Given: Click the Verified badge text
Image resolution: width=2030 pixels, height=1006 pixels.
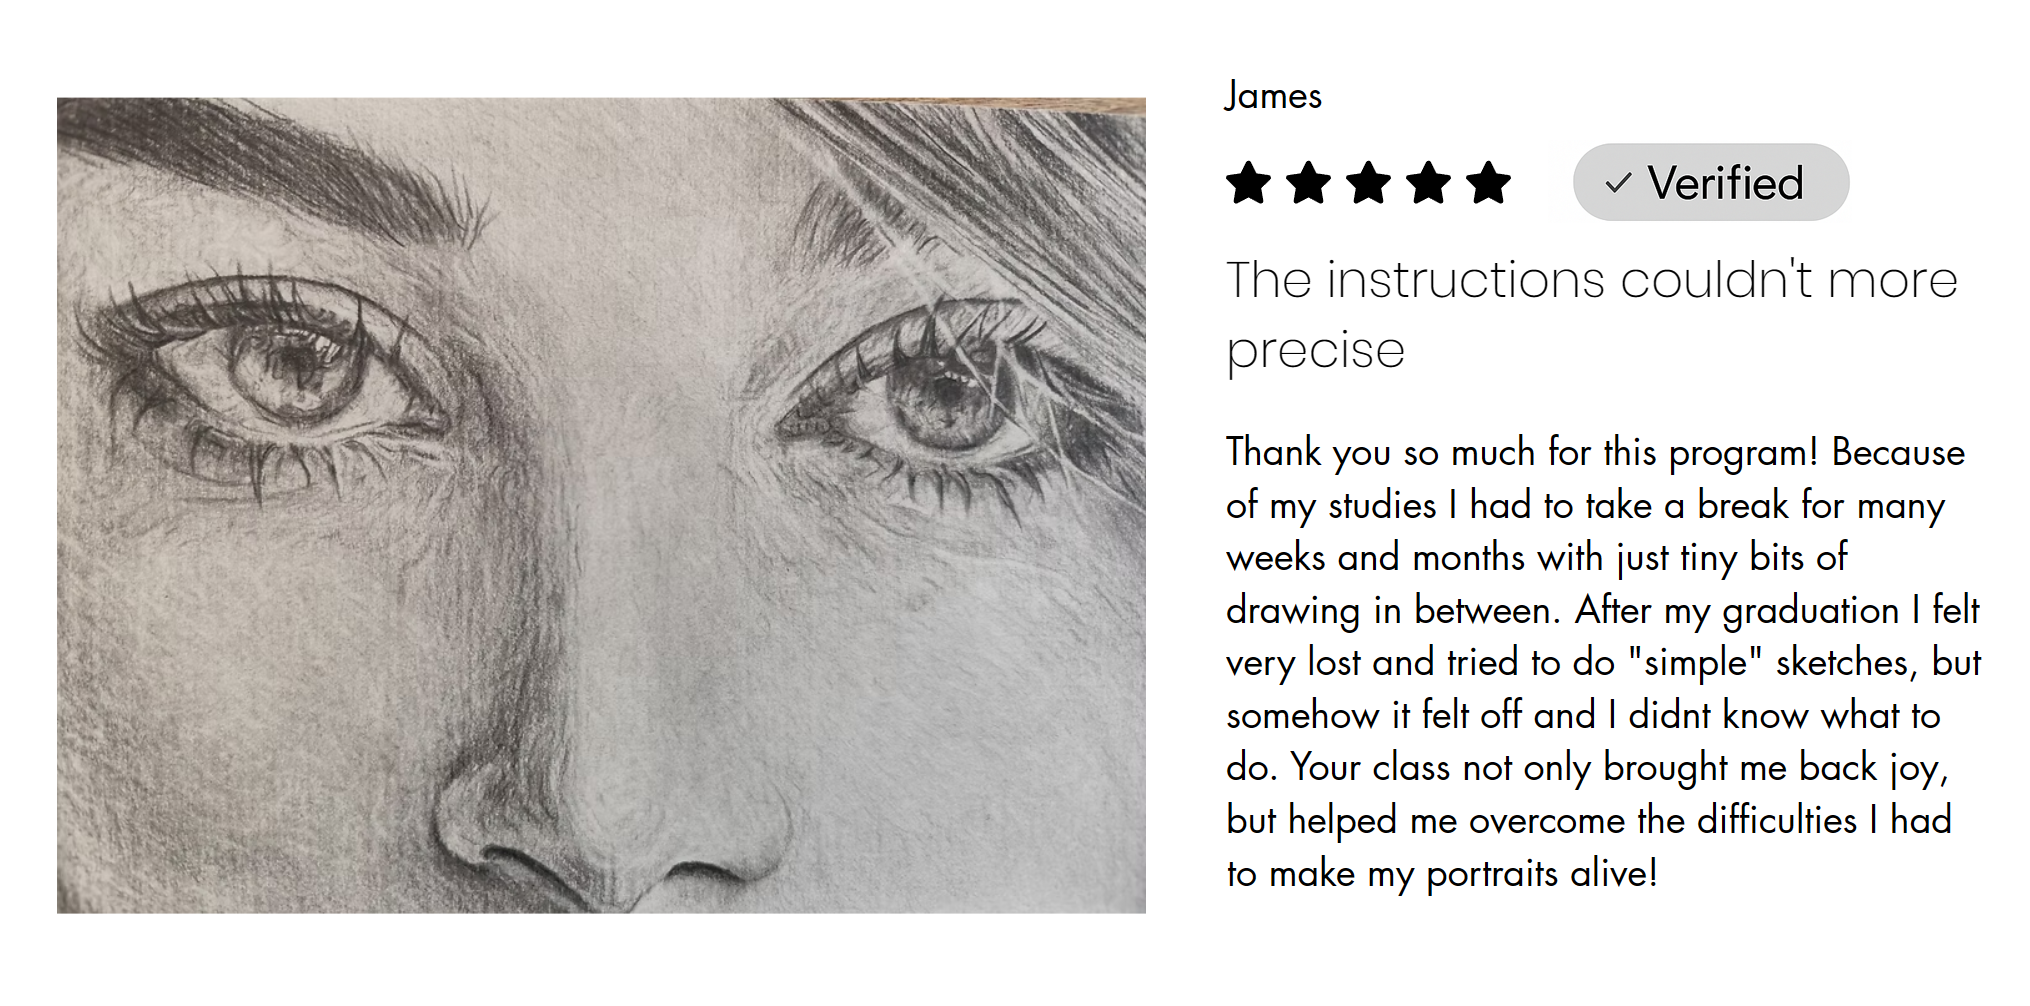Looking at the screenshot, I should [x=1725, y=183].
